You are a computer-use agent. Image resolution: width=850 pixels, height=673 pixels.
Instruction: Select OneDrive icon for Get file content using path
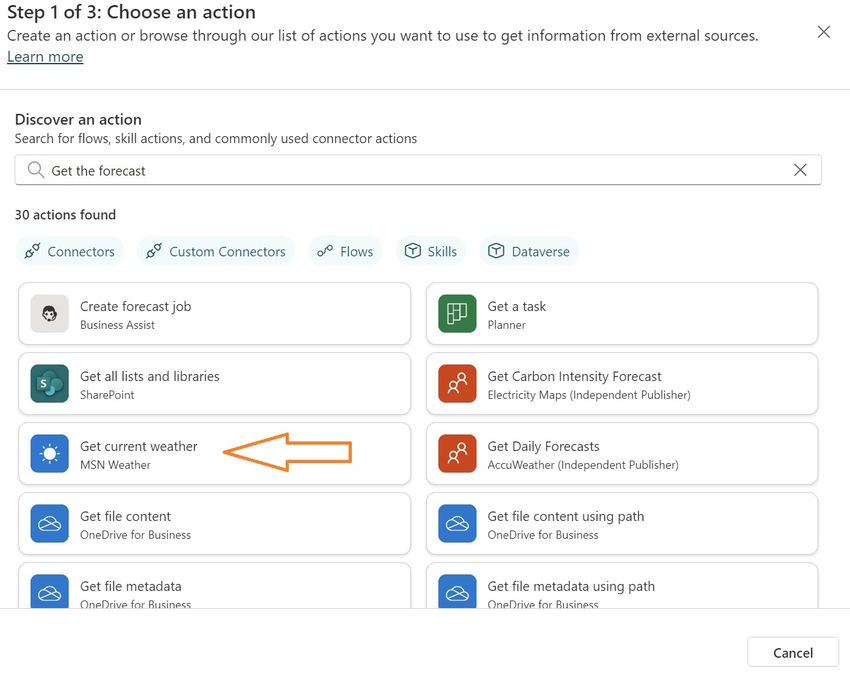(x=457, y=524)
